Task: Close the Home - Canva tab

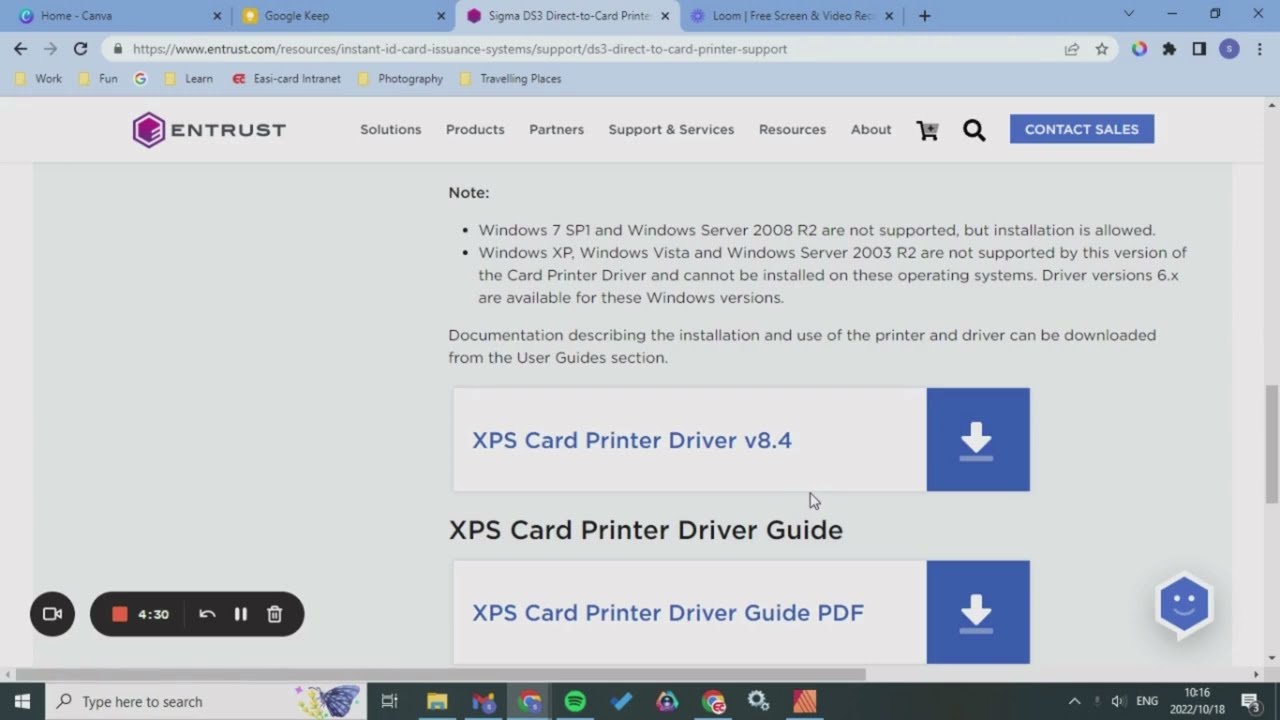Action: [217, 15]
